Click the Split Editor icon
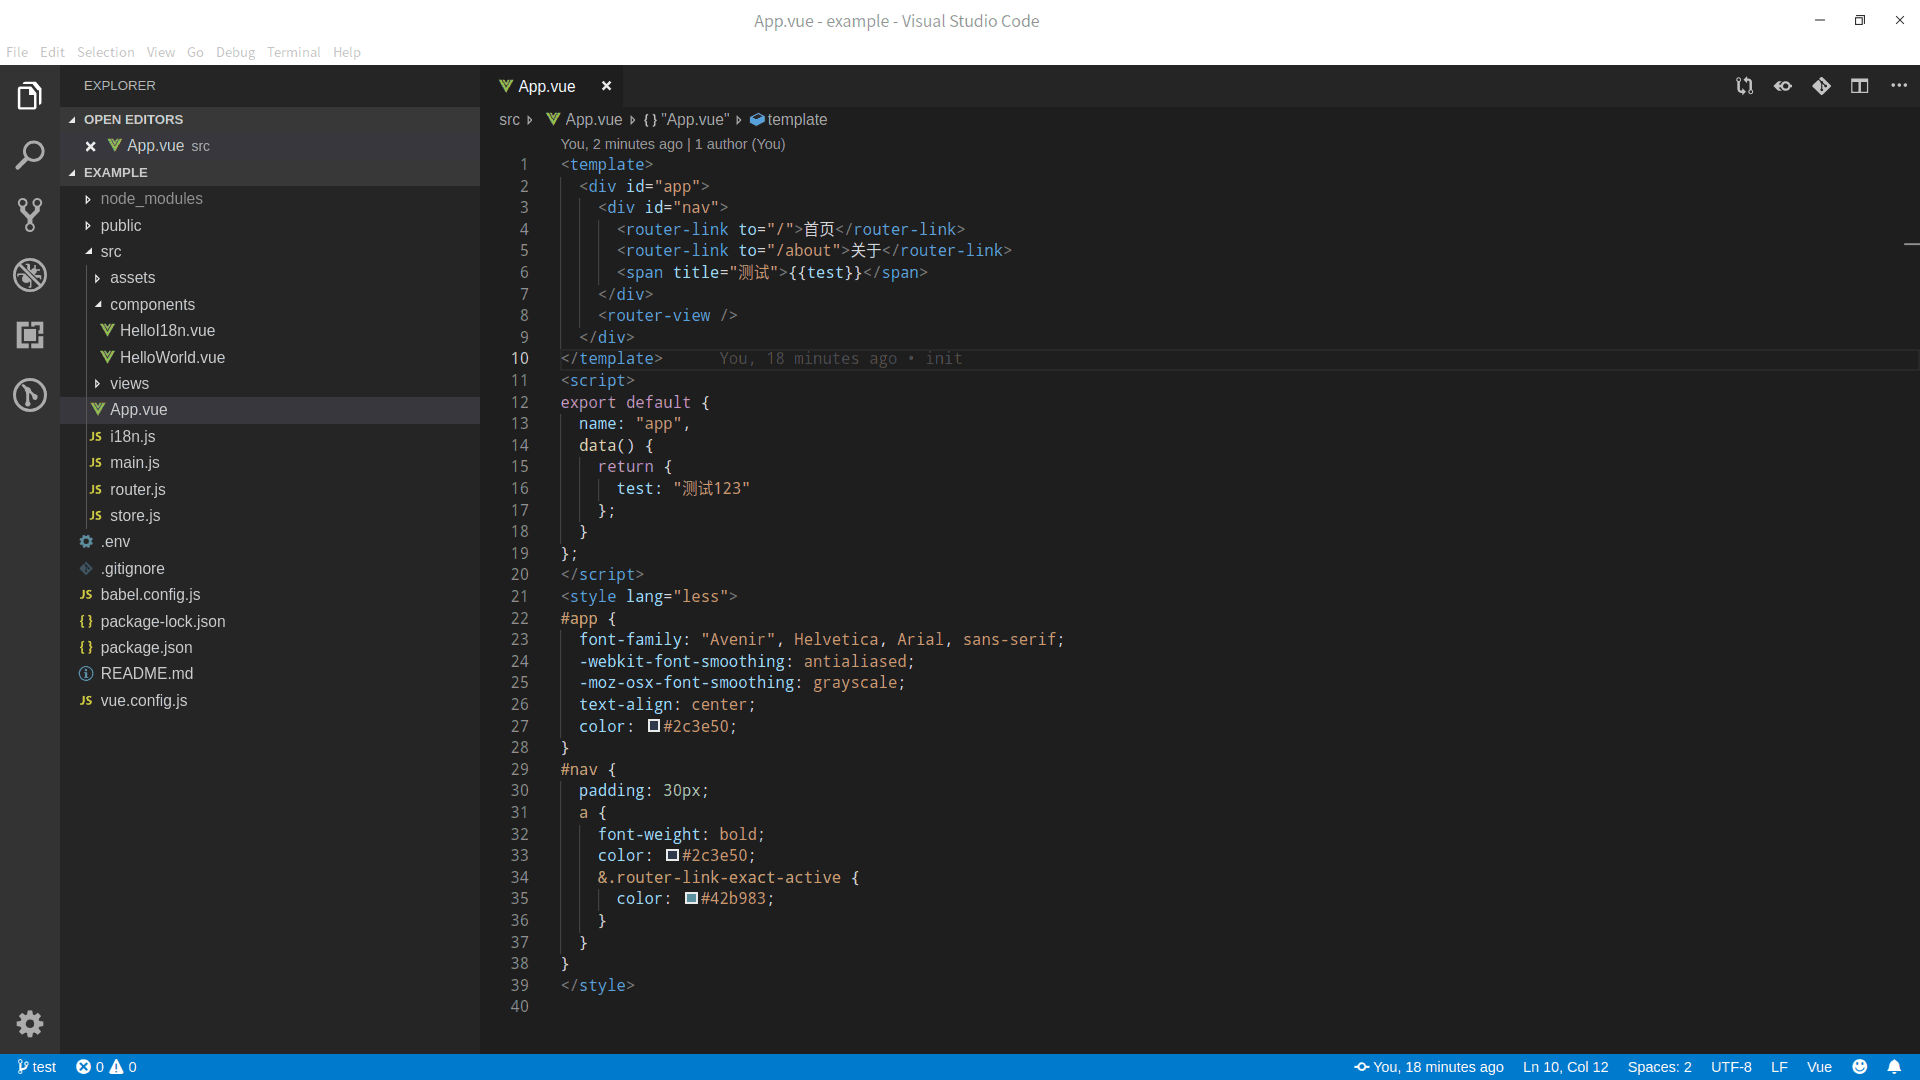1920x1080 pixels. pyautogui.click(x=1860, y=86)
